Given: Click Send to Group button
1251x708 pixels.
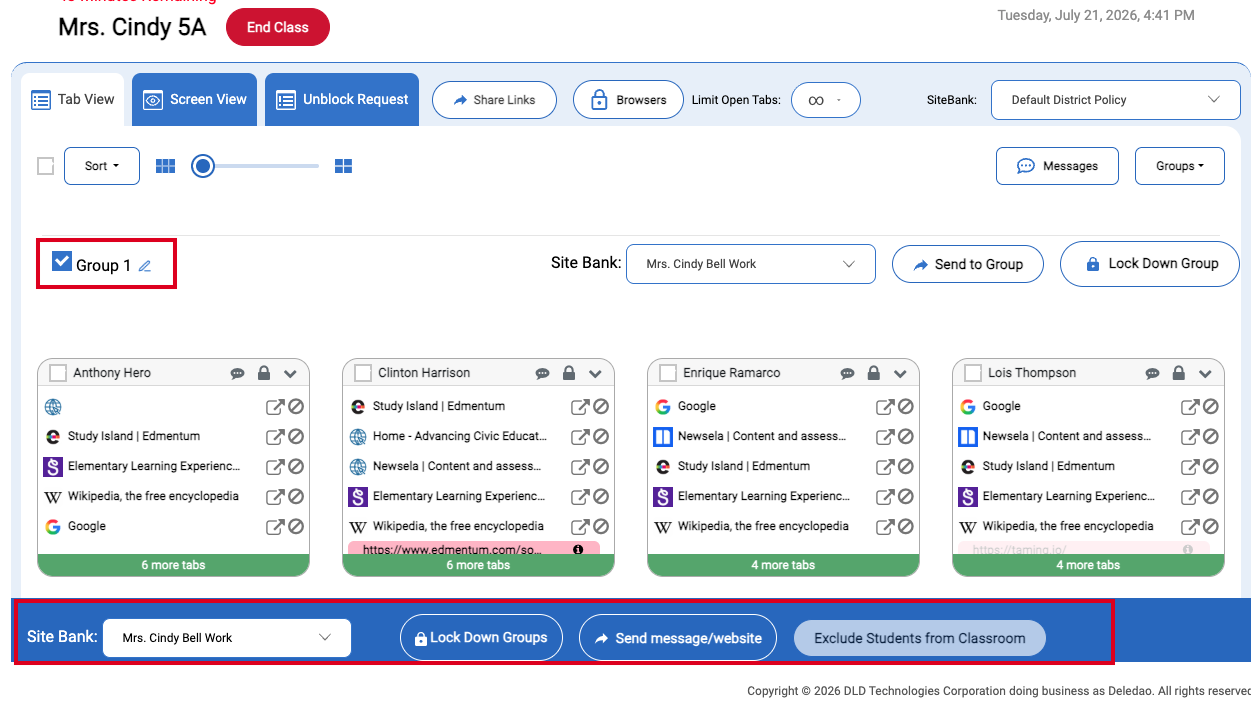Looking at the screenshot, I should pyautogui.click(x=968, y=264).
